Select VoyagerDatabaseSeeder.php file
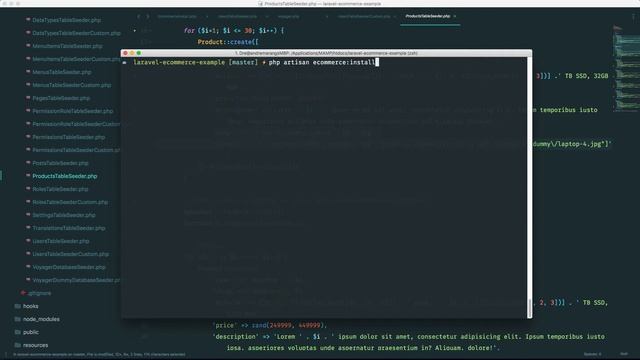The image size is (640, 360). coord(69,267)
